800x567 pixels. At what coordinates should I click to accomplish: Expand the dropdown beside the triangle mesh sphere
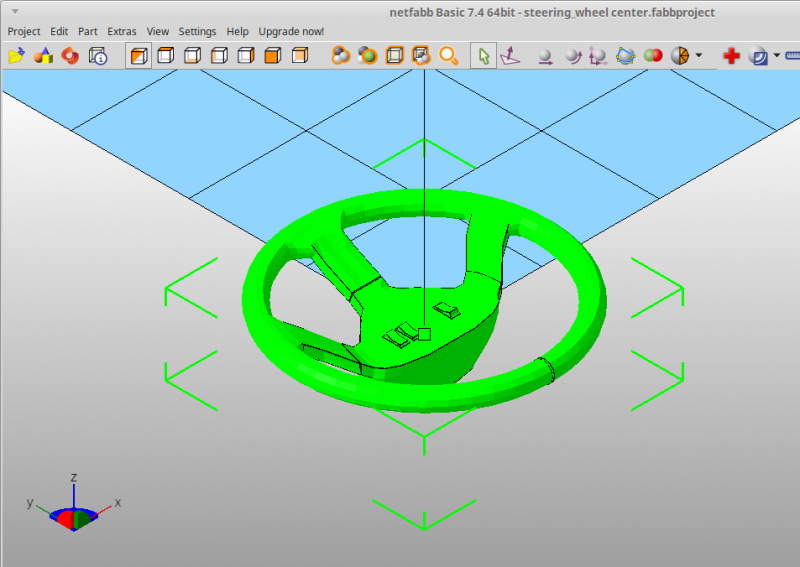[x=699, y=55]
